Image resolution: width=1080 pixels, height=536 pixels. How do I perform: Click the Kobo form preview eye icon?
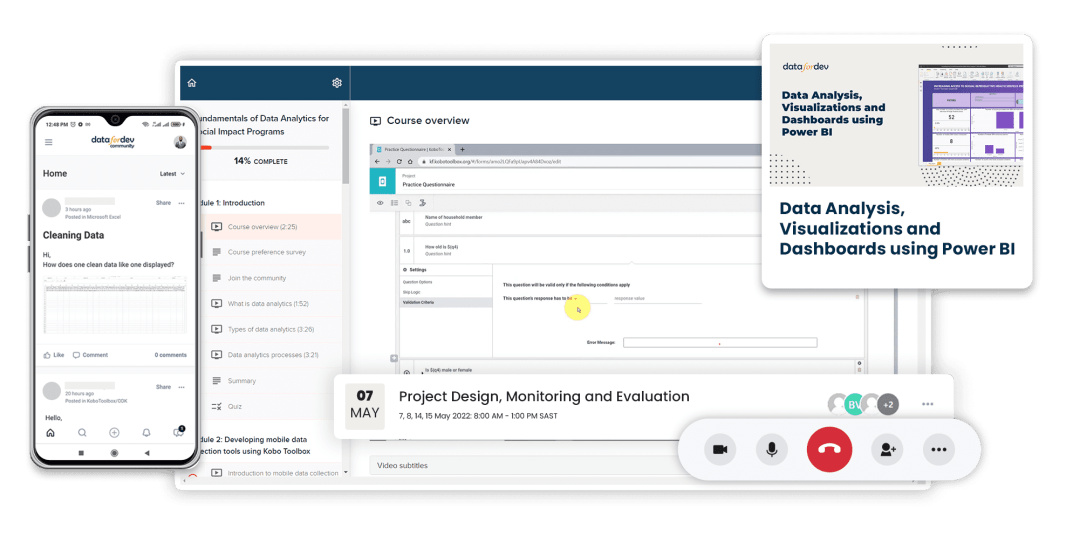coord(380,203)
